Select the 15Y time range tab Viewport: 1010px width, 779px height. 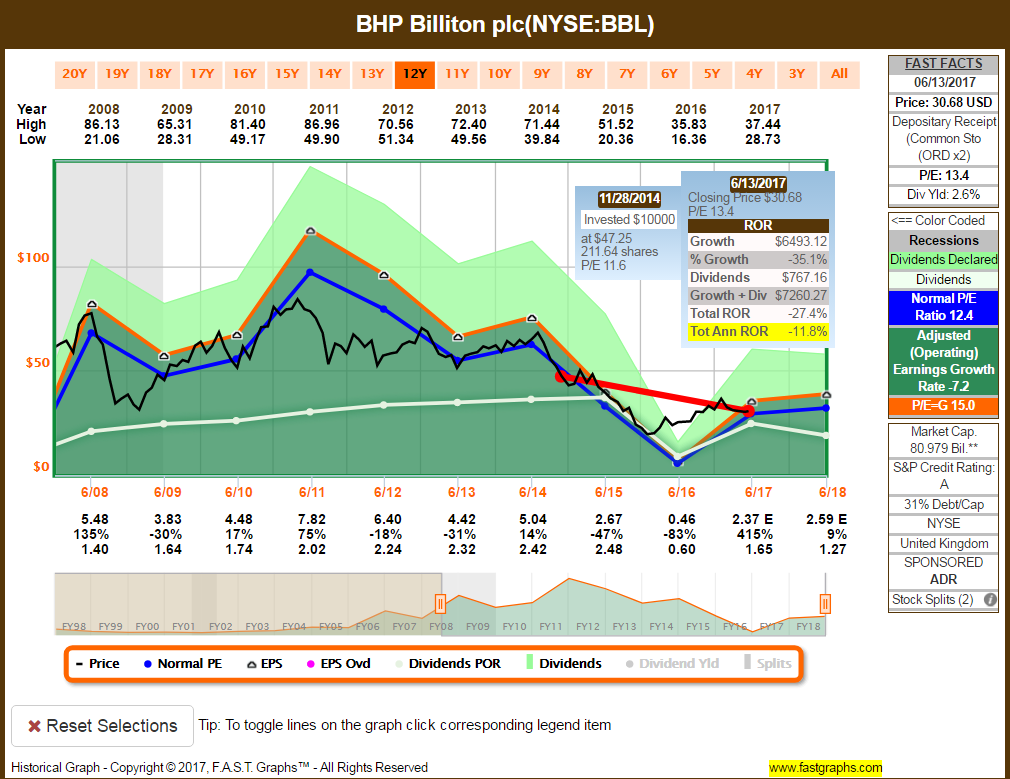point(287,74)
